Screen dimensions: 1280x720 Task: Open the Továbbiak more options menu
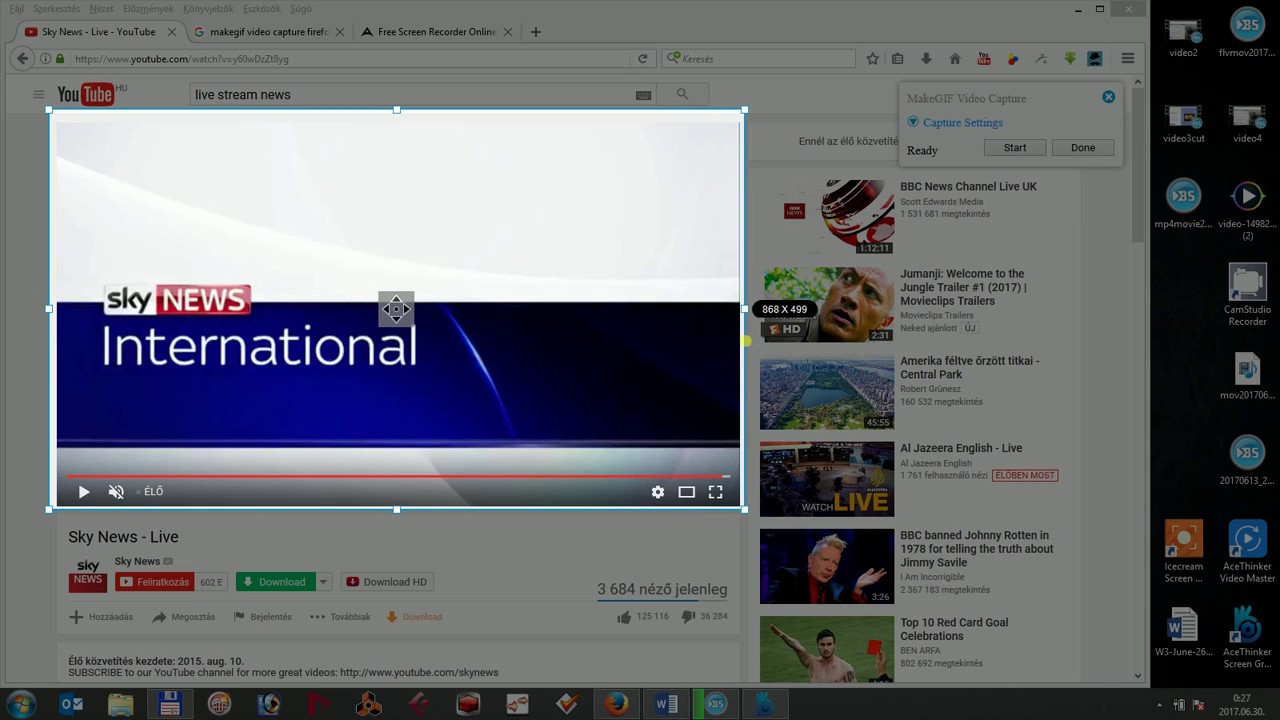(x=340, y=617)
